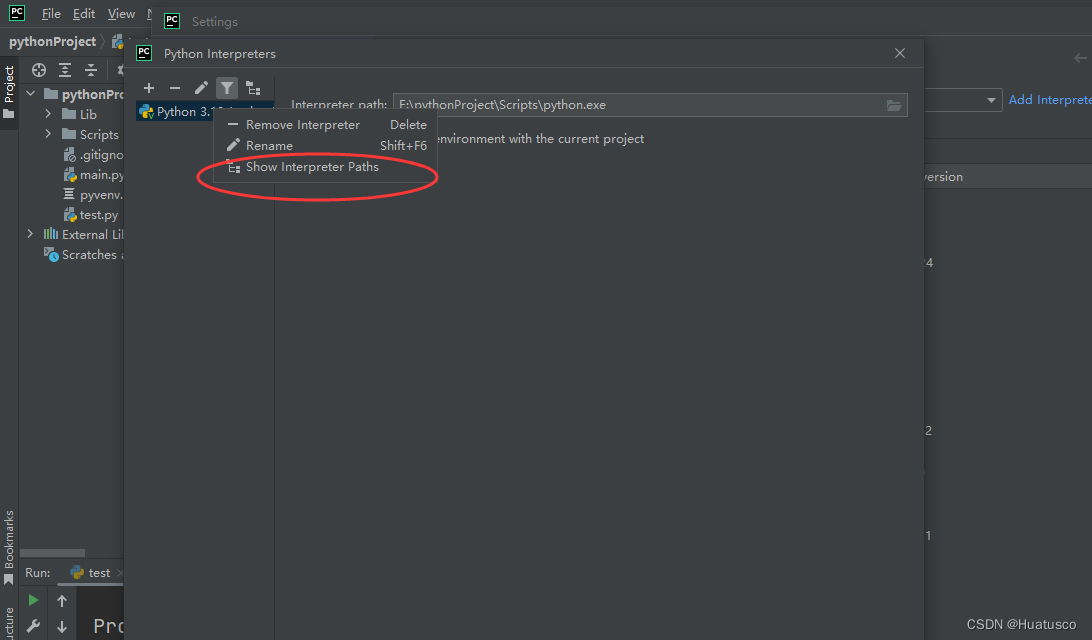Select the opened-file crosshair icon
1092x640 pixels.
(38, 70)
